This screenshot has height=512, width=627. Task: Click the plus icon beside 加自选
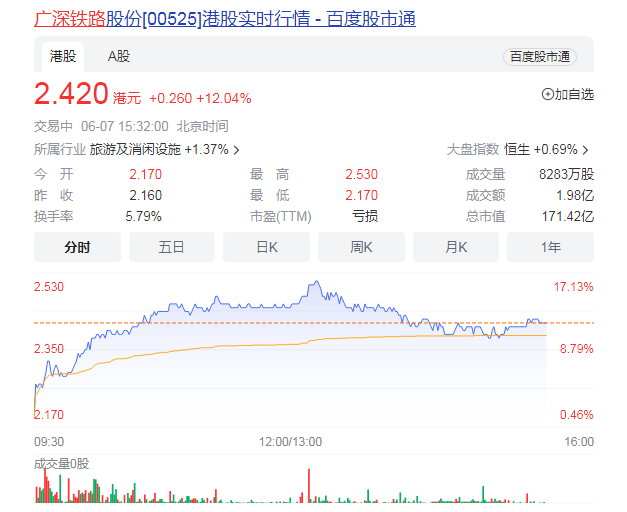tap(547, 94)
